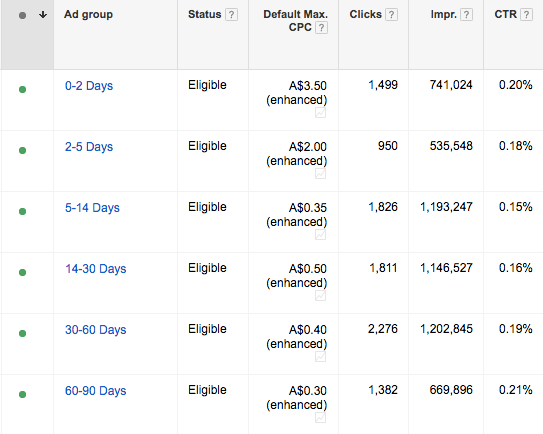
Task: Click the CTR help question mark icon
Action: [x=526, y=15]
